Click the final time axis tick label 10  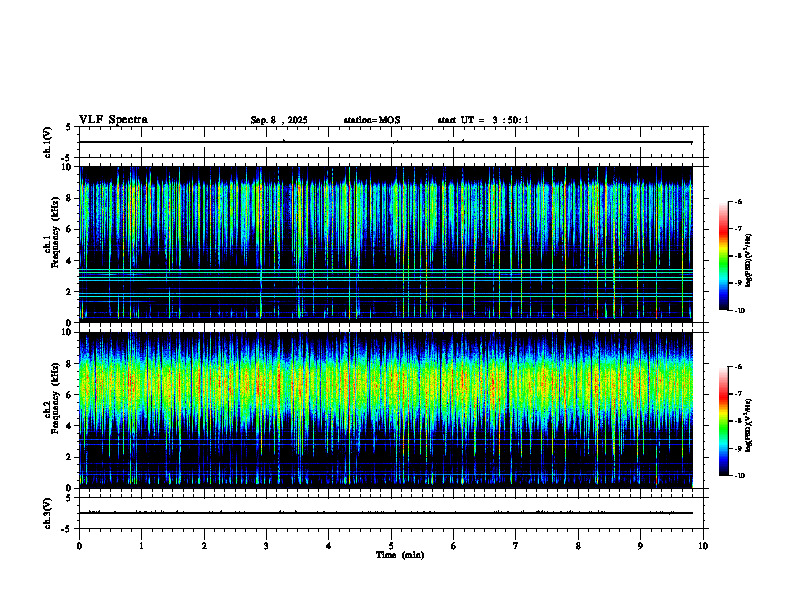(703, 546)
